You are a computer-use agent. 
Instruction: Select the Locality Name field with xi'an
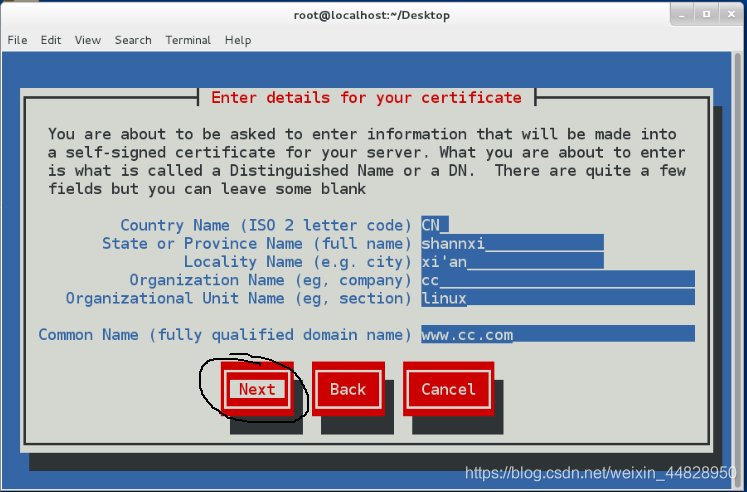tap(512, 261)
